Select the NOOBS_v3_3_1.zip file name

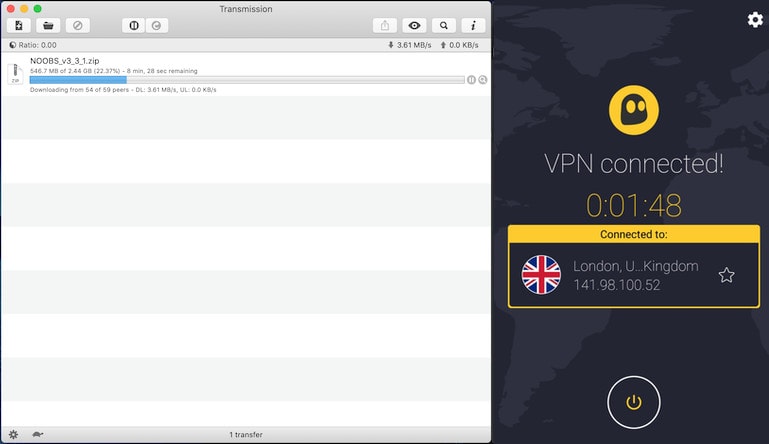pyautogui.click(x=64, y=61)
